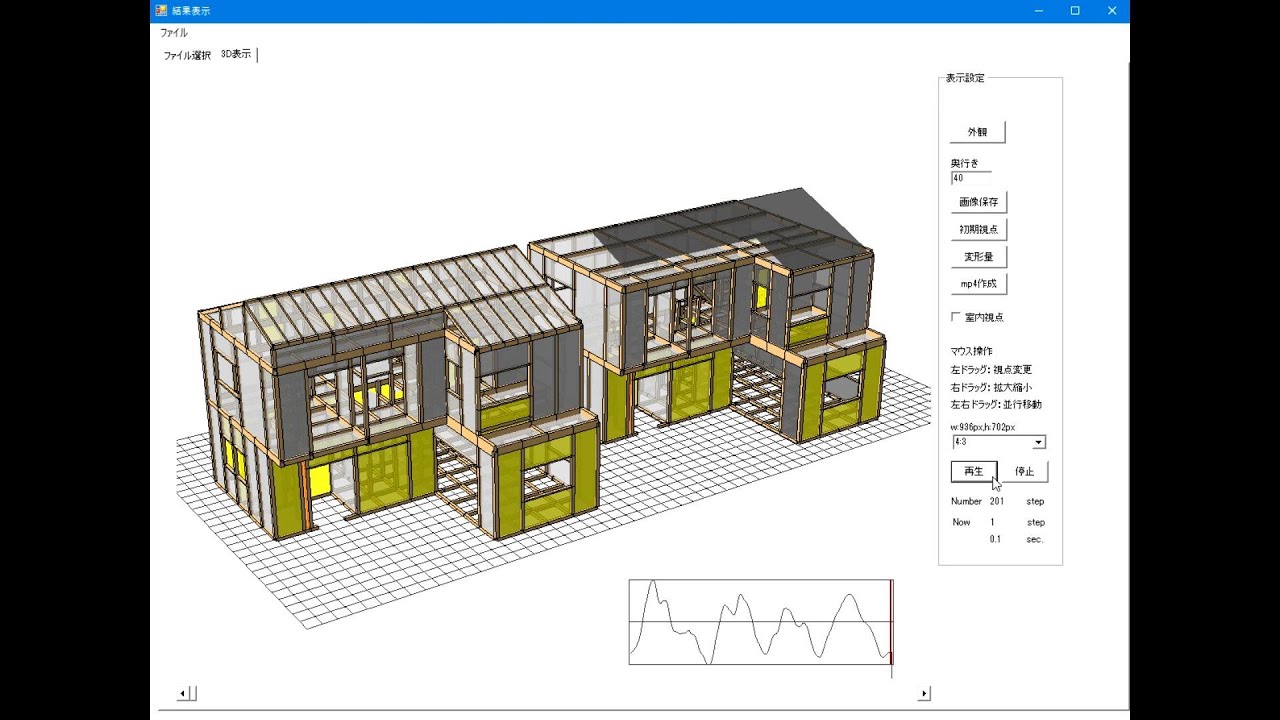1280x720 pixels.
Task: Switch to the ファイル選択 tab
Action: coord(187,56)
